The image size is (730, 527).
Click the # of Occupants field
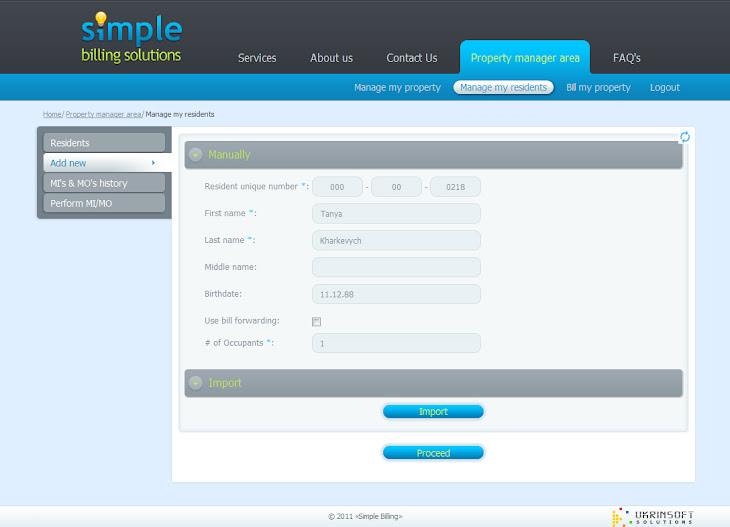pyautogui.click(x=396, y=343)
